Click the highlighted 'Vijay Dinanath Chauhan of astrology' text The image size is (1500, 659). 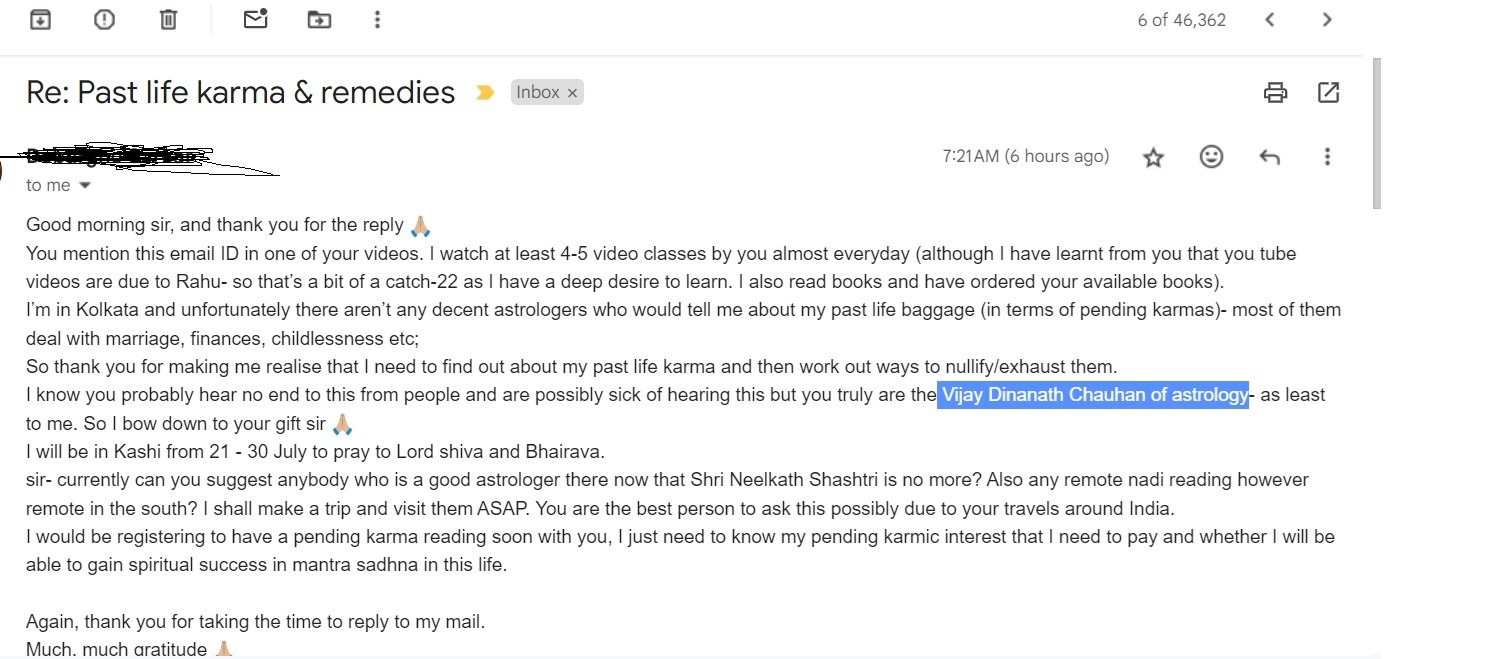(1094, 395)
